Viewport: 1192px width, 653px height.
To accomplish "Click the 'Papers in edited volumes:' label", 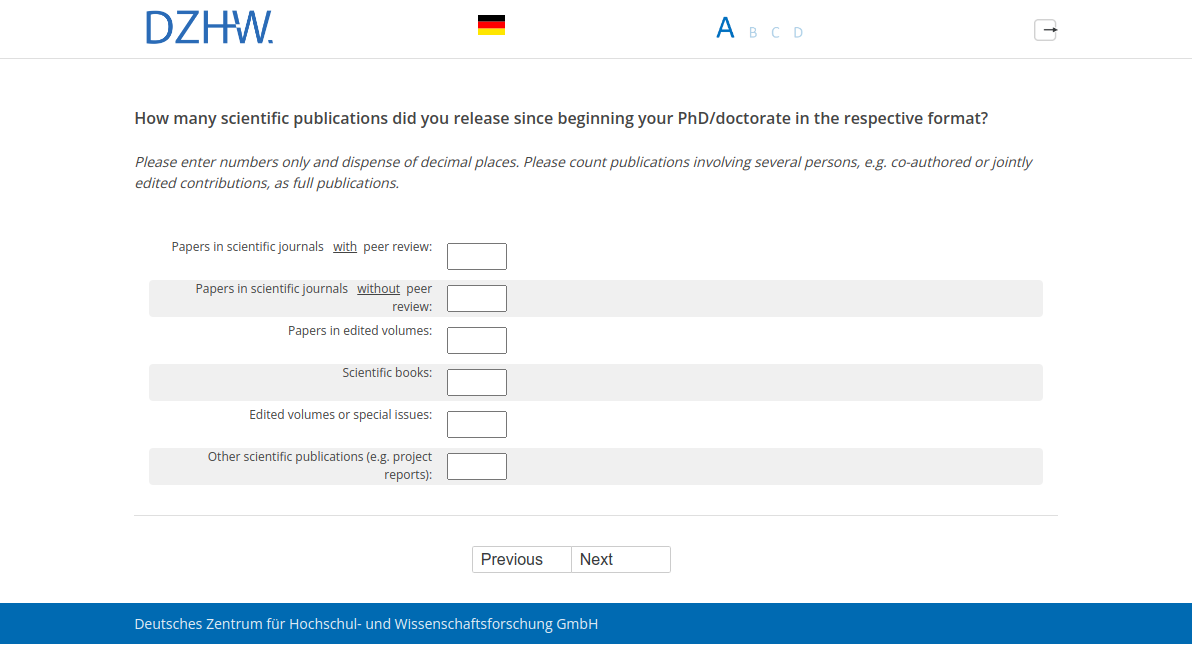I will tap(360, 331).
